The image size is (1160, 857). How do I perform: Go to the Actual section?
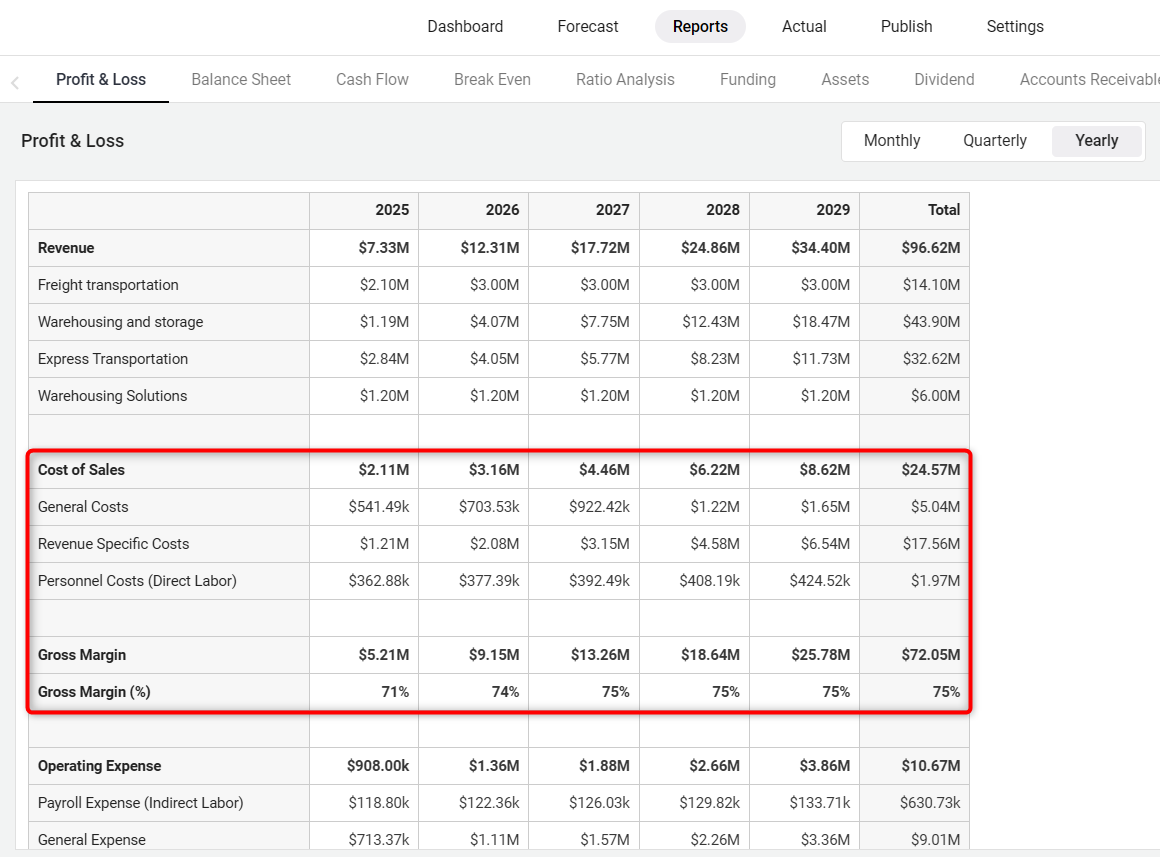click(804, 27)
